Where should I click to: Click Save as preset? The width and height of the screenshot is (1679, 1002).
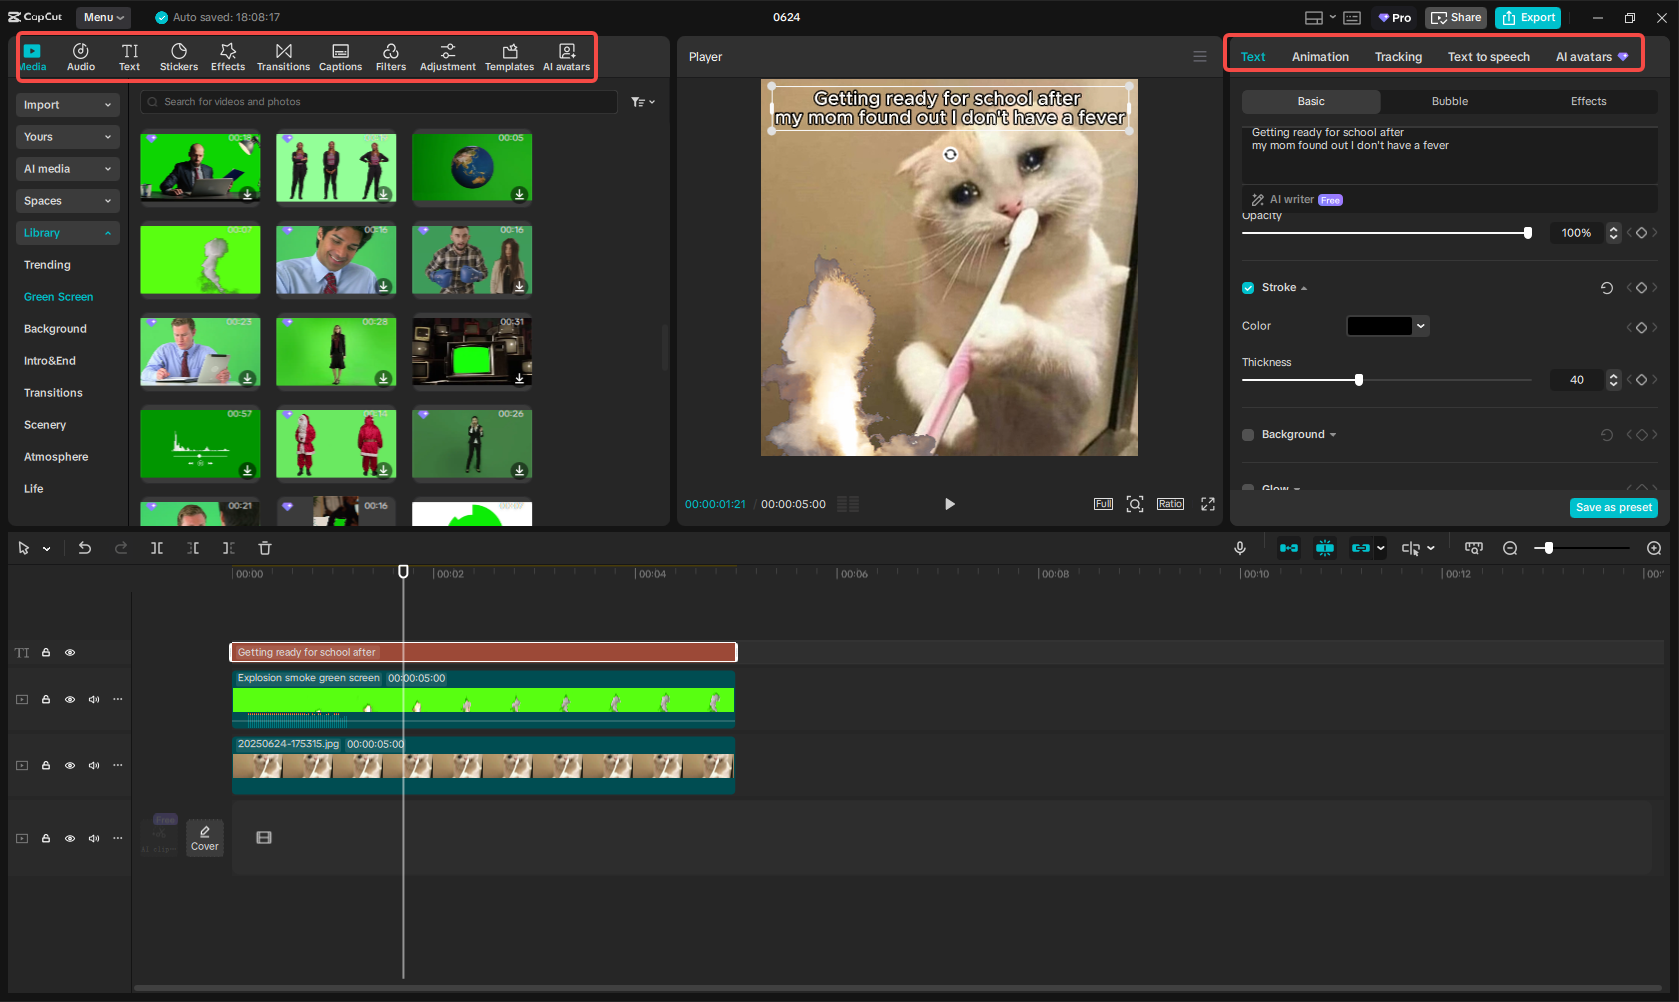[1613, 507]
